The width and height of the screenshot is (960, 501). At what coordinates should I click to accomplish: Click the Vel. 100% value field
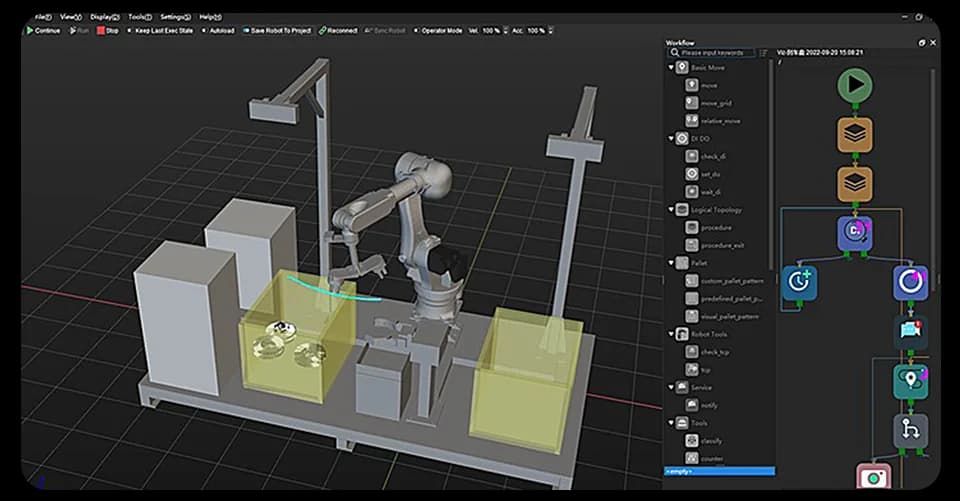491,31
